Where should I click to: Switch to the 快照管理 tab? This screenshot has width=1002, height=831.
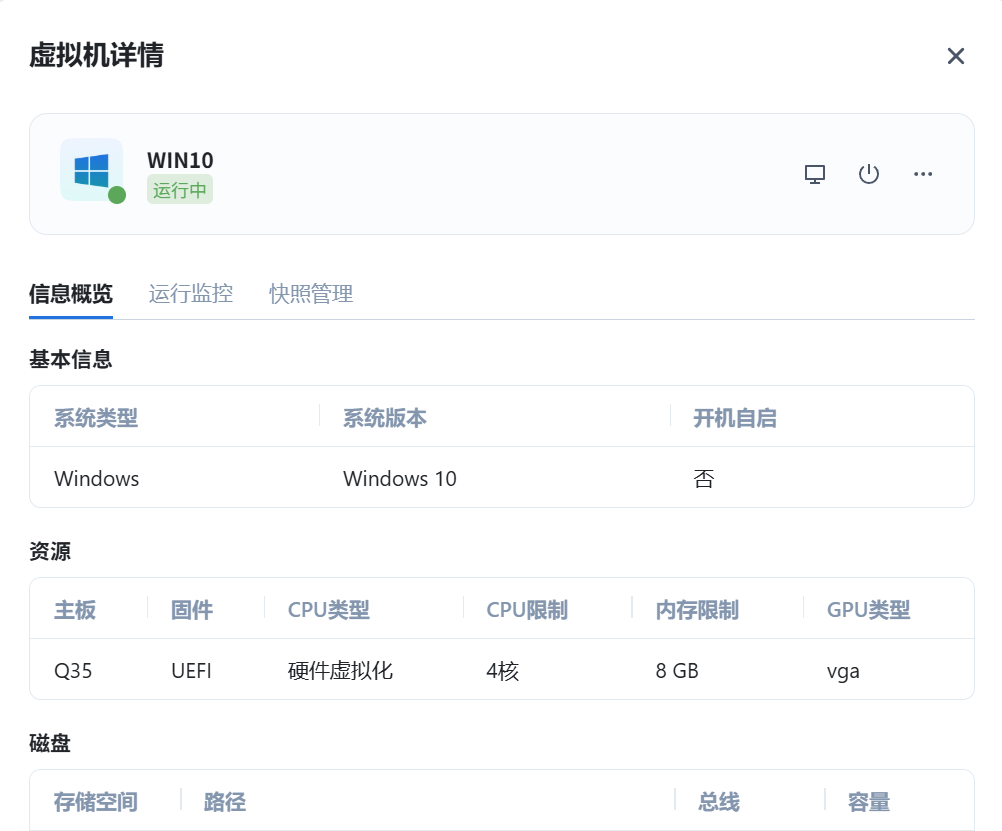[311, 294]
